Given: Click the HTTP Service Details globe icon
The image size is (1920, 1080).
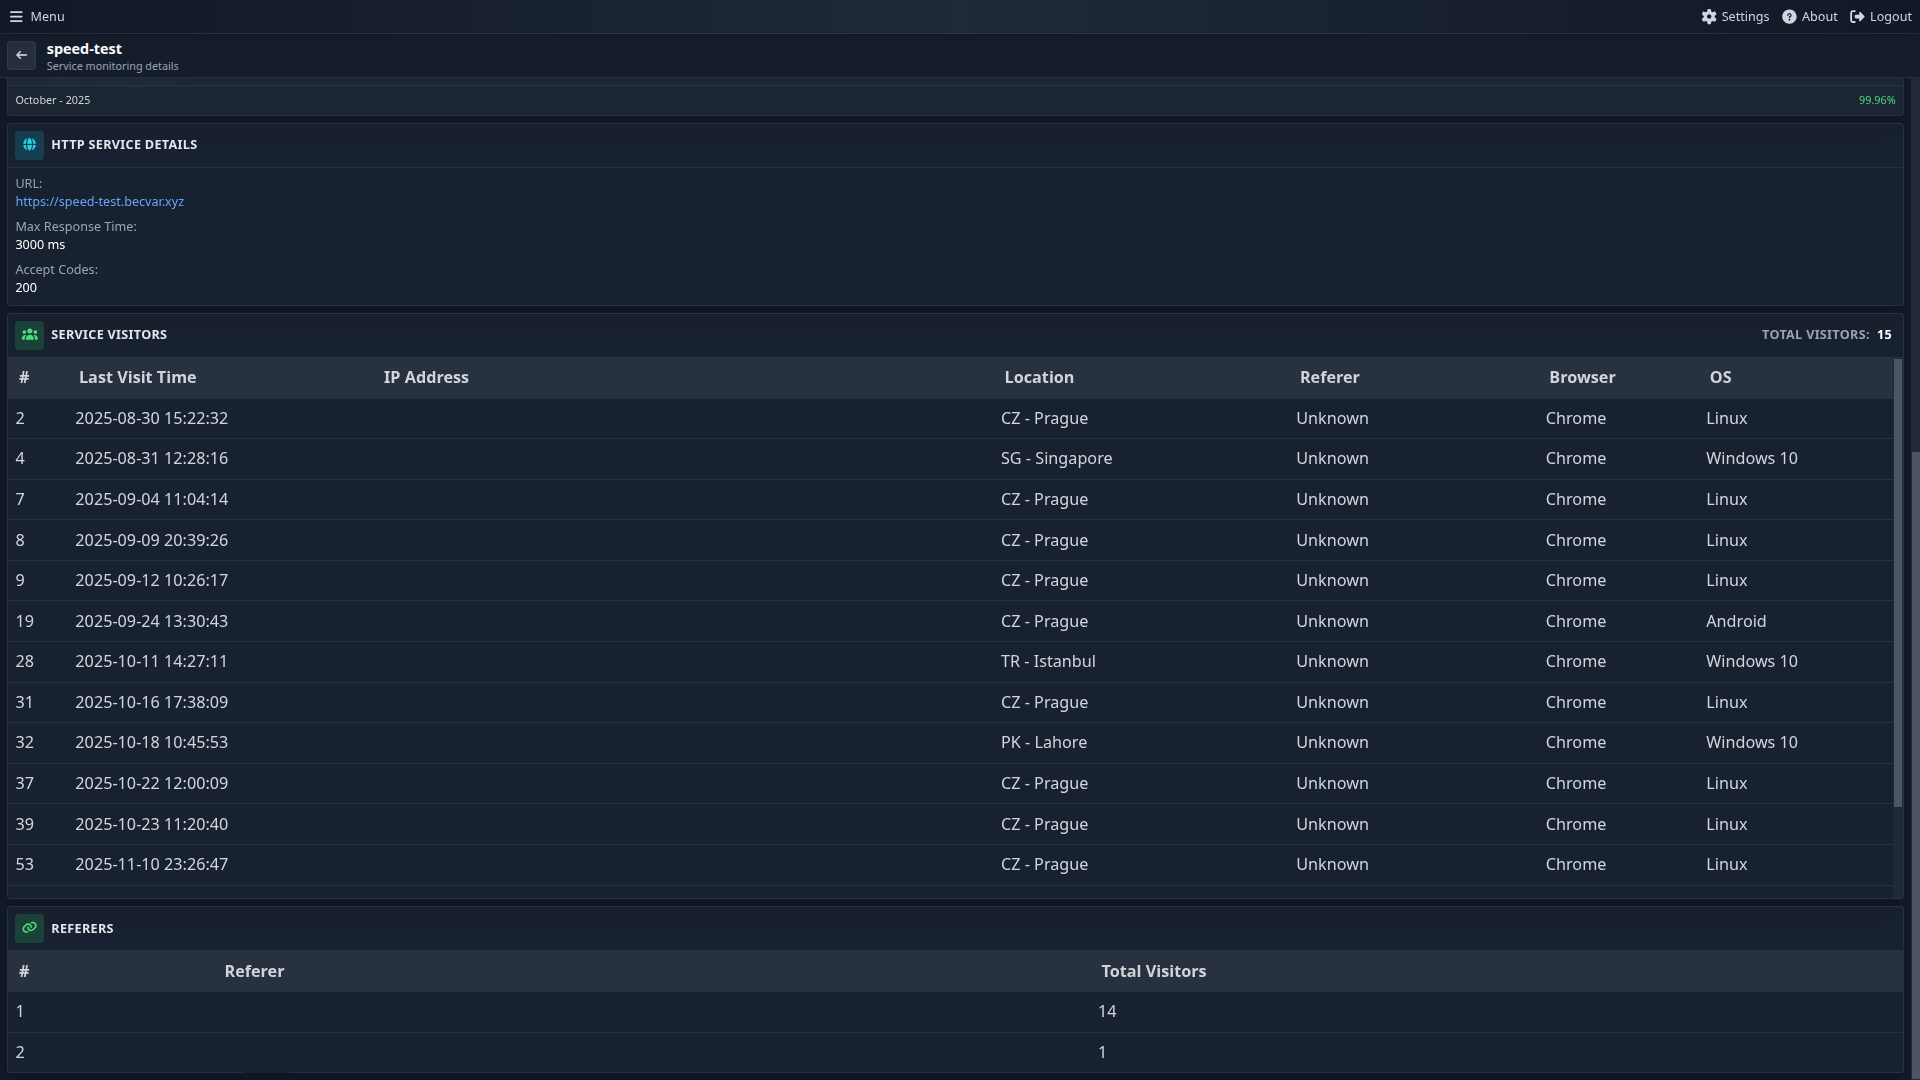Looking at the screenshot, I should [x=29, y=144].
